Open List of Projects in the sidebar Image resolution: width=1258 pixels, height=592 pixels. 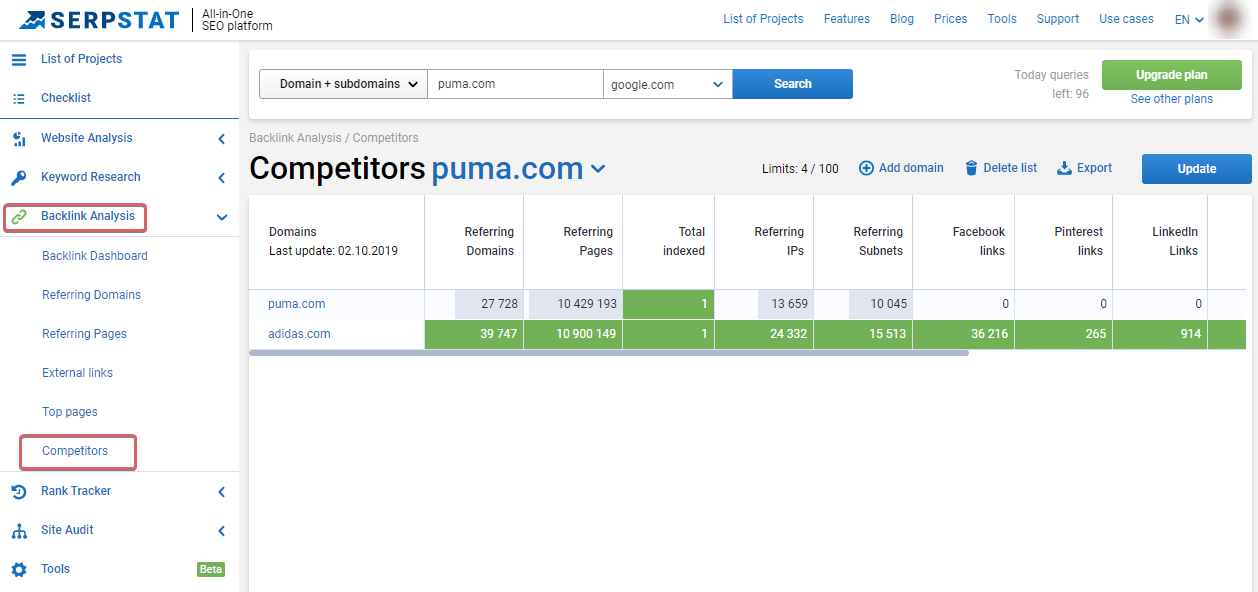81,59
